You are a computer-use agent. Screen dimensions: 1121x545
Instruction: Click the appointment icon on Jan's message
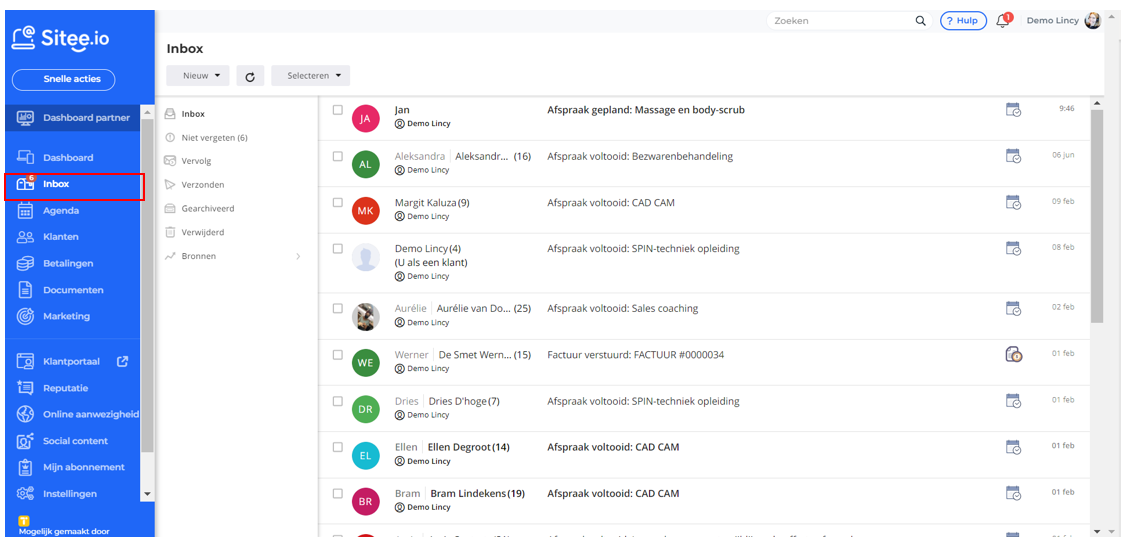(x=1013, y=110)
